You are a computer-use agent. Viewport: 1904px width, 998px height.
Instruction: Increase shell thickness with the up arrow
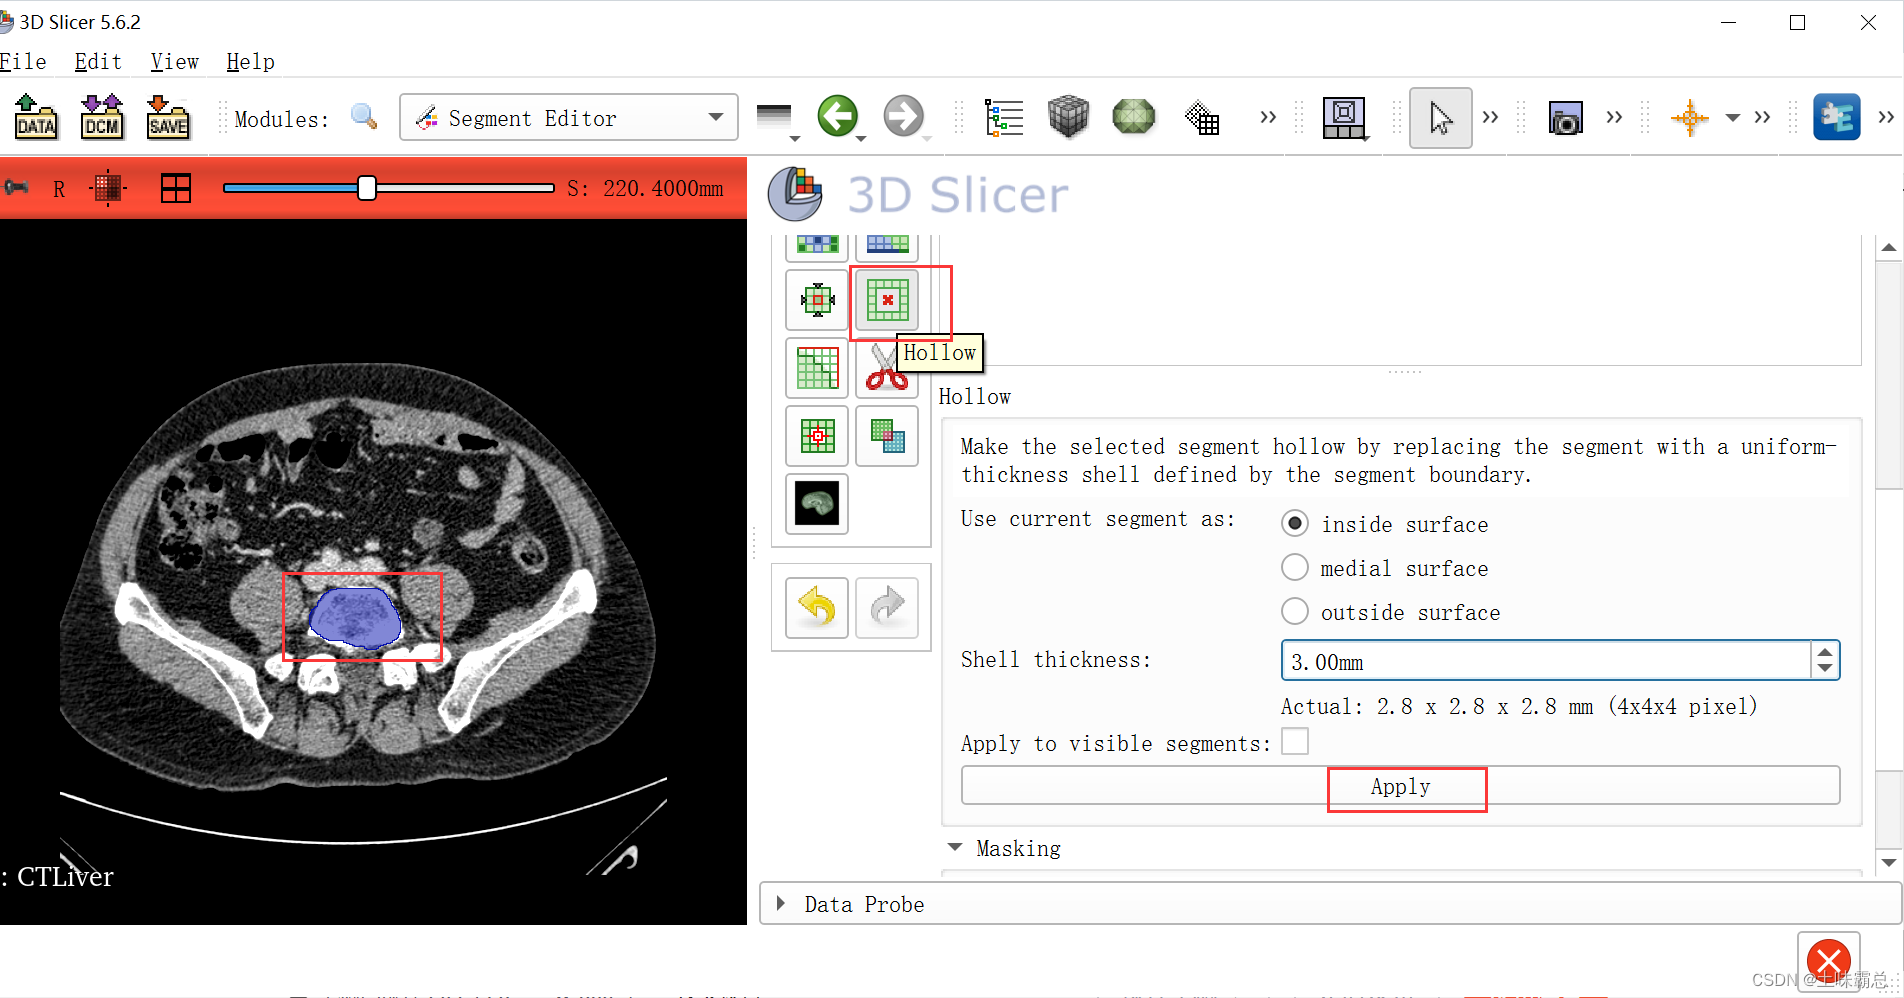tap(1825, 652)
